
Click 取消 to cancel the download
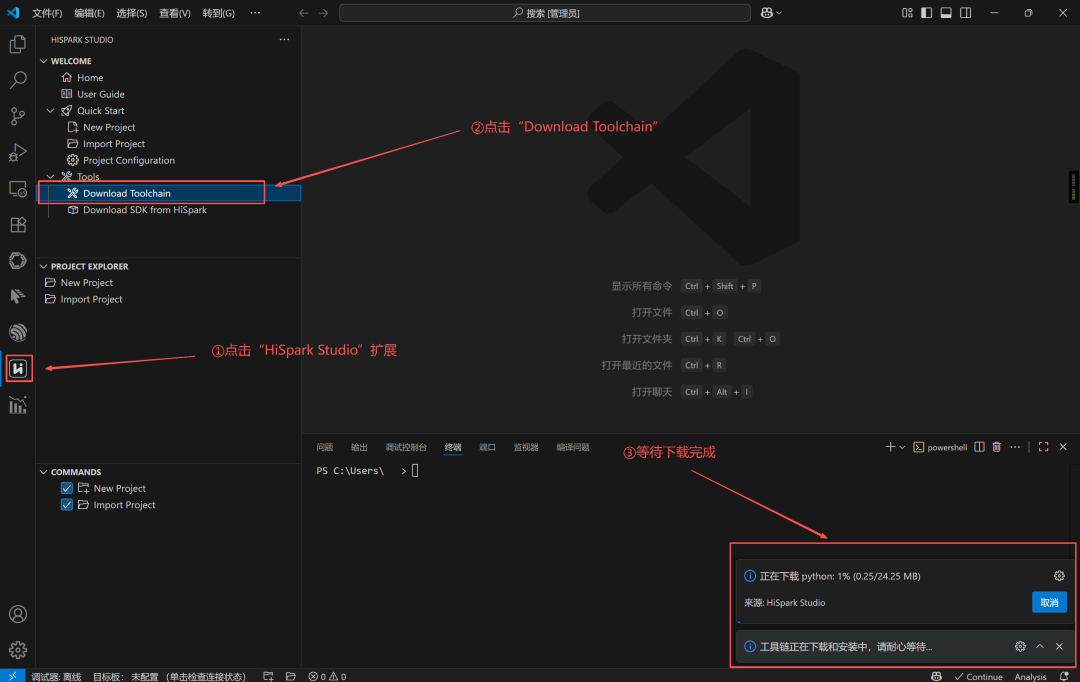[x=1049, y=602]
